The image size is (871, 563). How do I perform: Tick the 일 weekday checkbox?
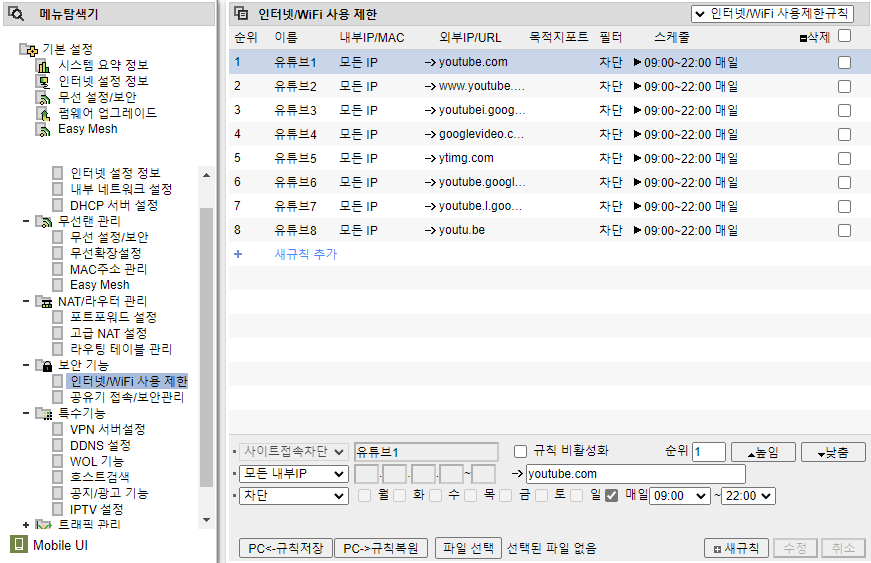(577, 495)
